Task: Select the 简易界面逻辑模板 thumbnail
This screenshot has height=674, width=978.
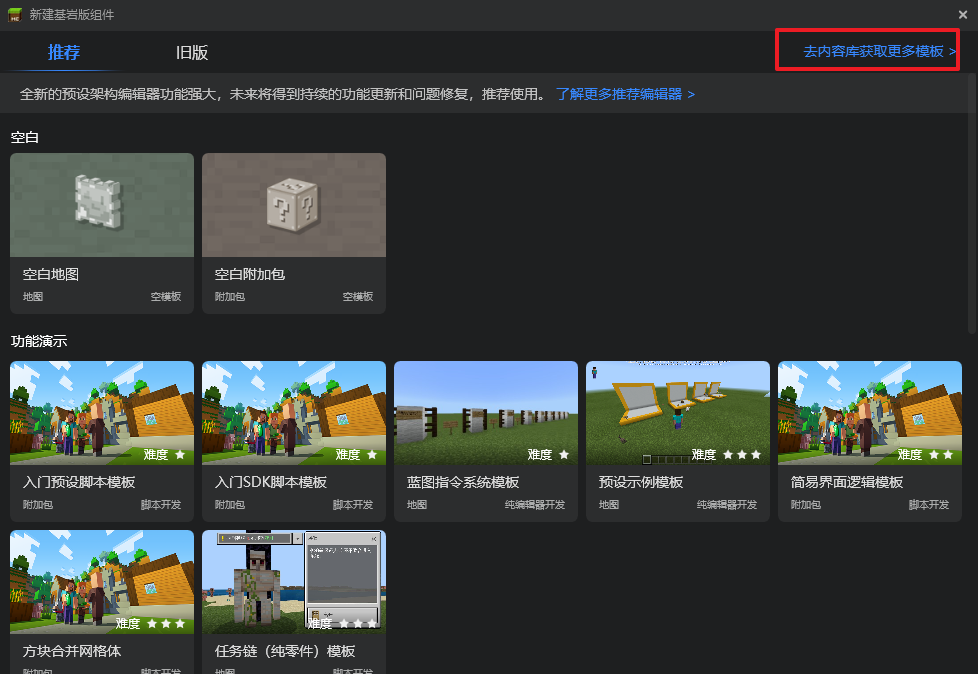Action: (x=870, y=413)
